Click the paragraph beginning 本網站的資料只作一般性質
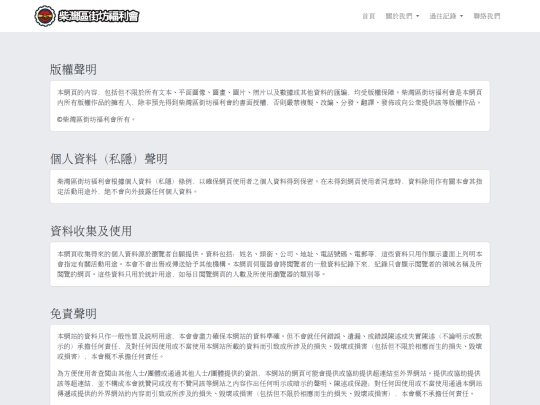Image resolution: width=540 pixels, height=405 pixels. click(x=270, y=346)
